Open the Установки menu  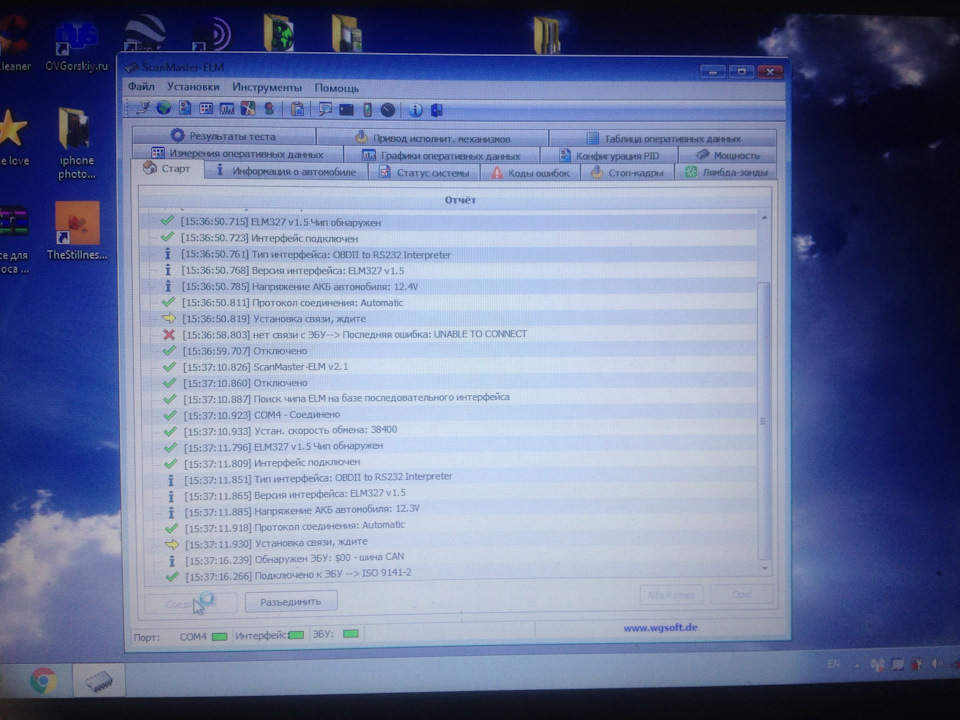[193, 88]
